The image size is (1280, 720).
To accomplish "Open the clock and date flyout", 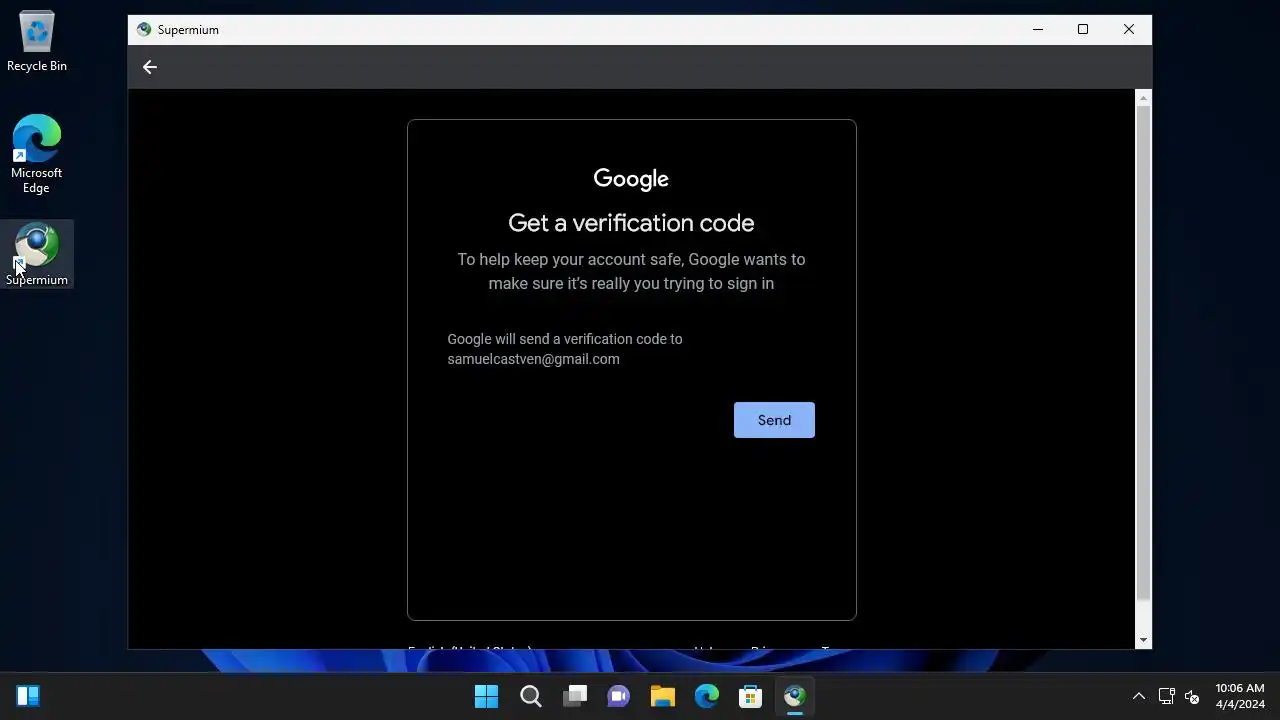I will point(1240,696).
